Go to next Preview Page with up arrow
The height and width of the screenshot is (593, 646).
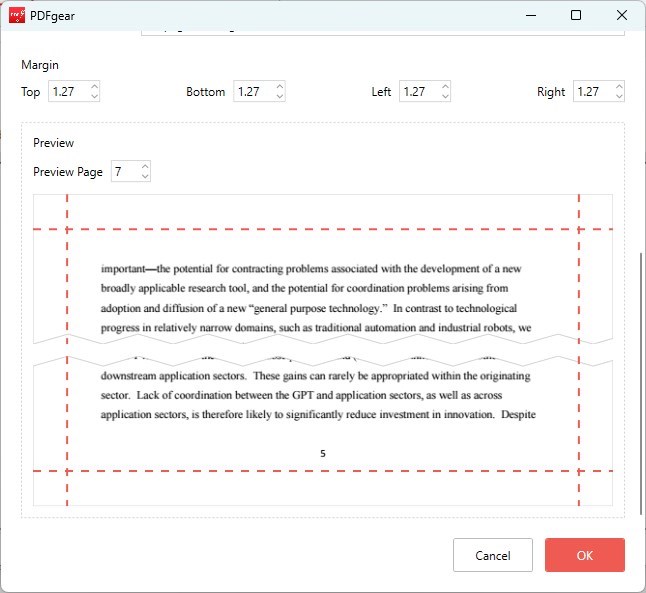[x=145, y=166]
